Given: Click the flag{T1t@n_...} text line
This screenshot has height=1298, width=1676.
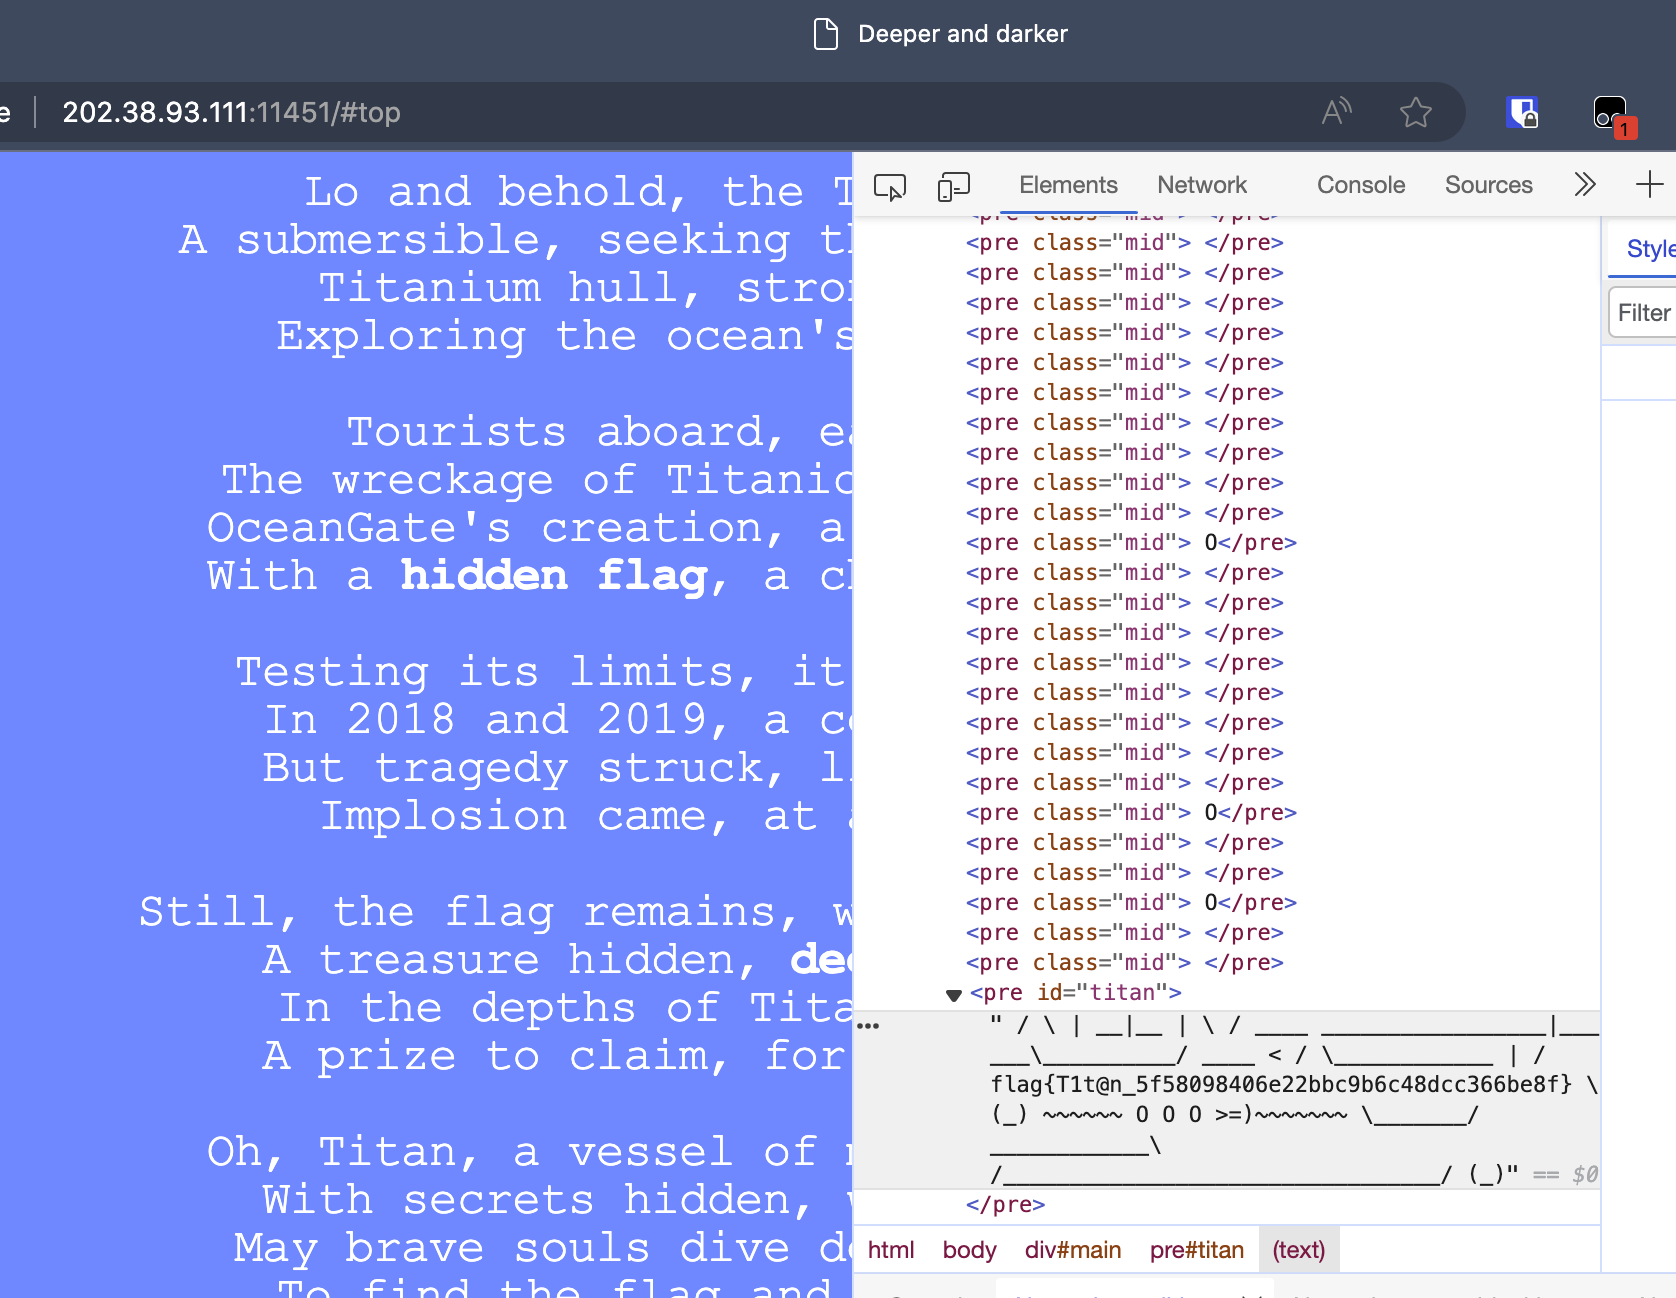Looking at the screenshot, I should [x=1281, y=1084].
